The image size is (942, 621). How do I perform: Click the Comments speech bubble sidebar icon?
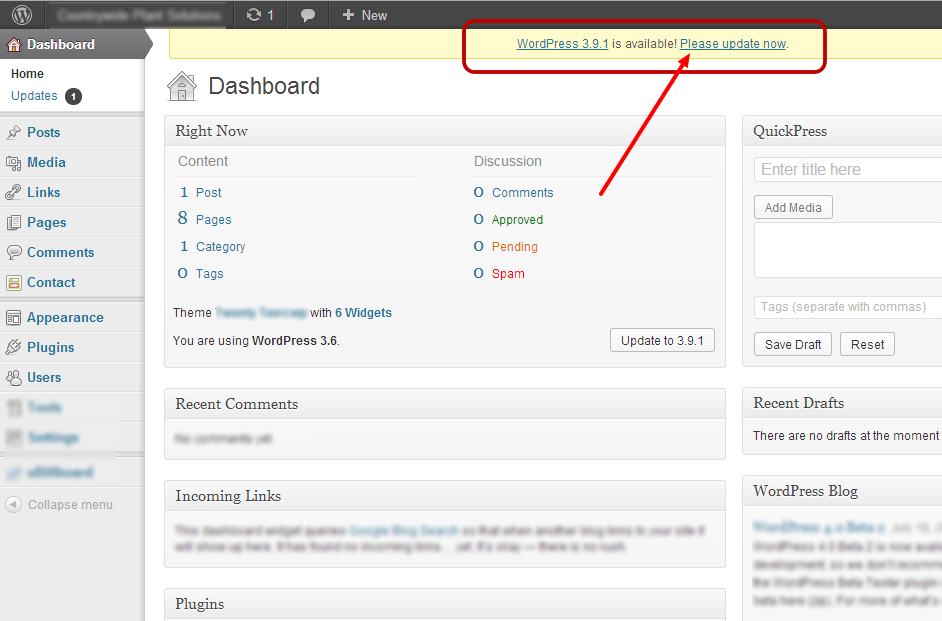13,252
